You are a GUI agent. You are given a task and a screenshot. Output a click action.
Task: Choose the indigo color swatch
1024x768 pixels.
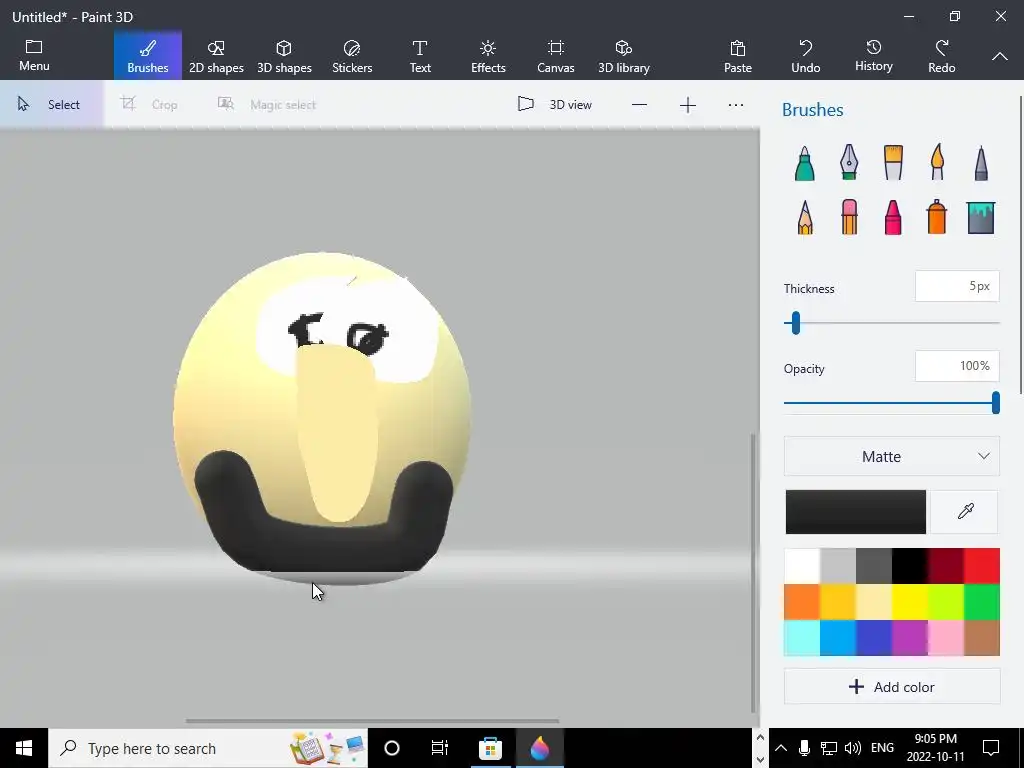point(874,637)
